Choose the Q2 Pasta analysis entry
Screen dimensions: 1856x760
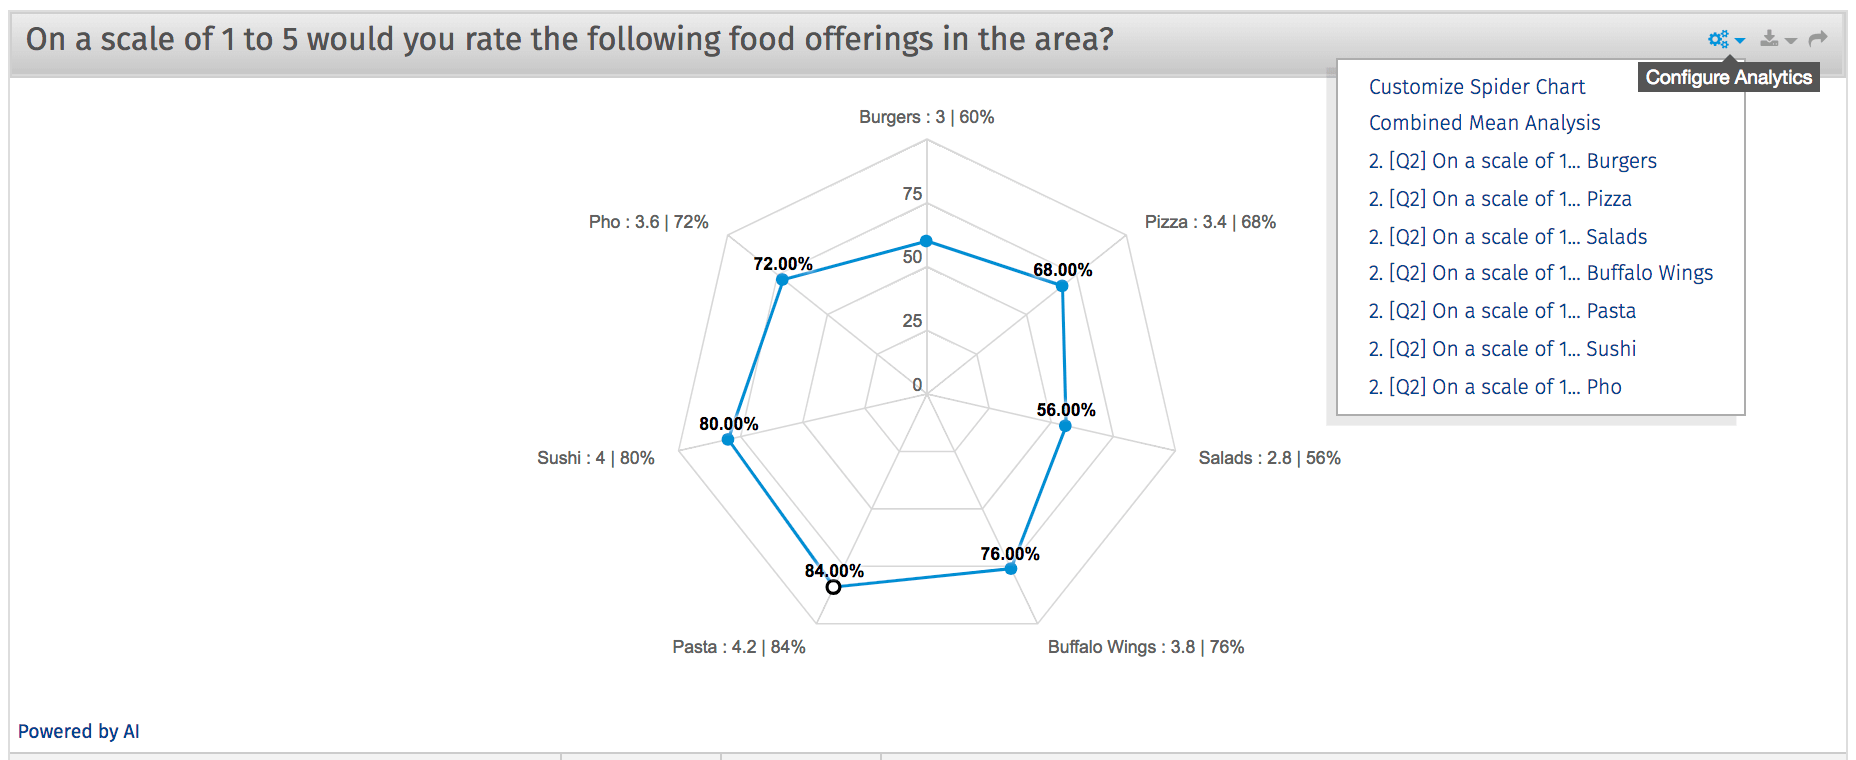pos(1502,311)
